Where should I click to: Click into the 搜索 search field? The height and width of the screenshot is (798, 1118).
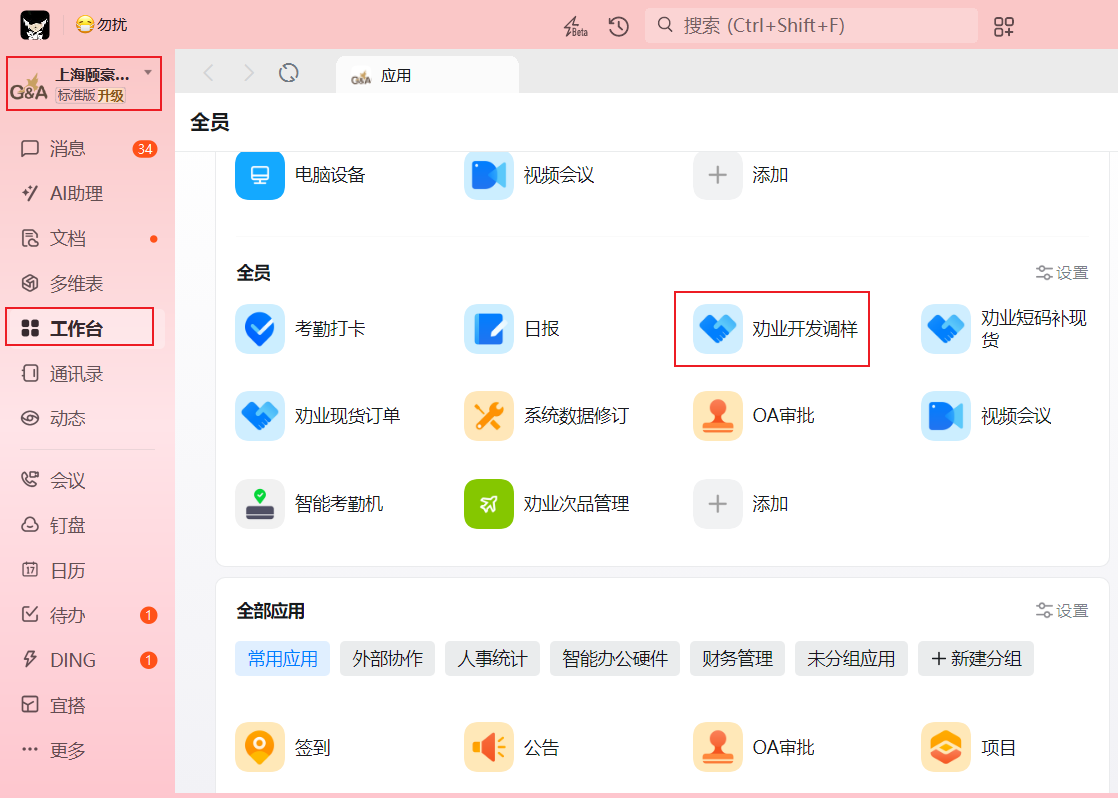click(810, 26)
